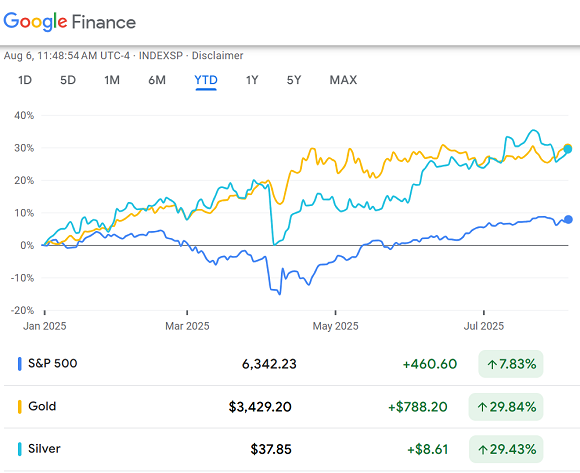Screen dimensions: 580x473
Task: Switch chart to 1Y range
Action: tap(252, 80)
